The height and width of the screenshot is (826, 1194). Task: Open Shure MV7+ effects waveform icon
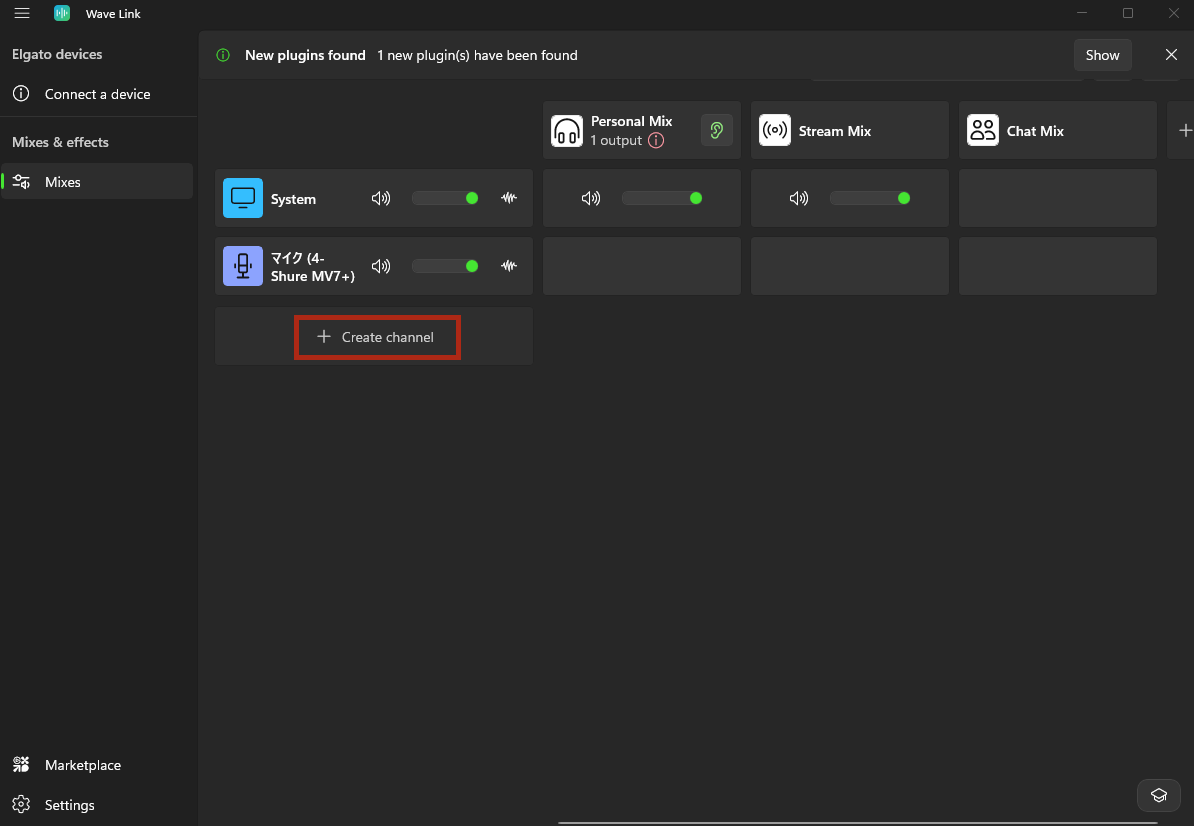click(509, 266)
